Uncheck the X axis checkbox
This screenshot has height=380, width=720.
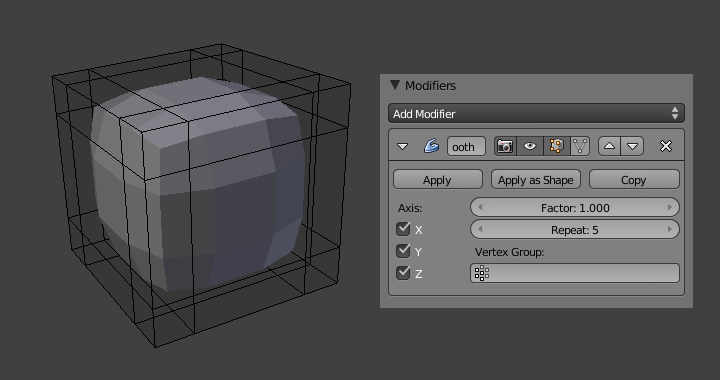403,229
